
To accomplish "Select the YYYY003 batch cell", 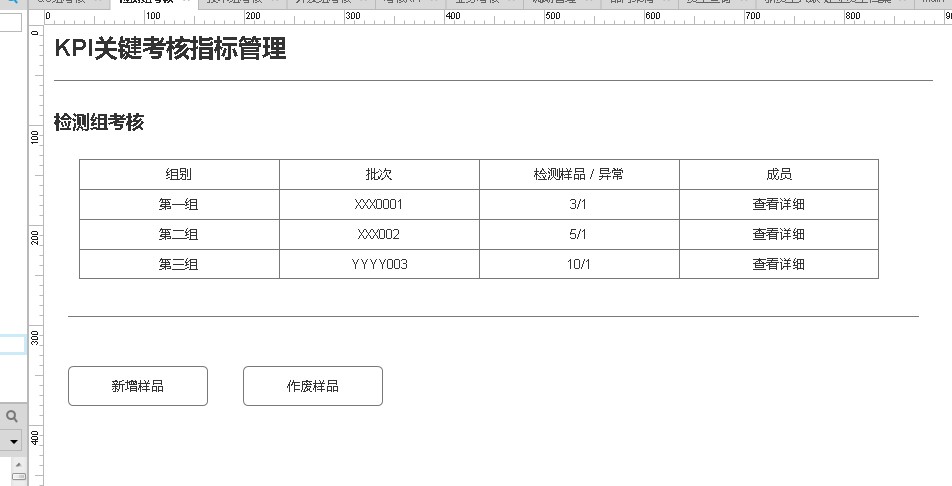I will [x=379, y=264].
